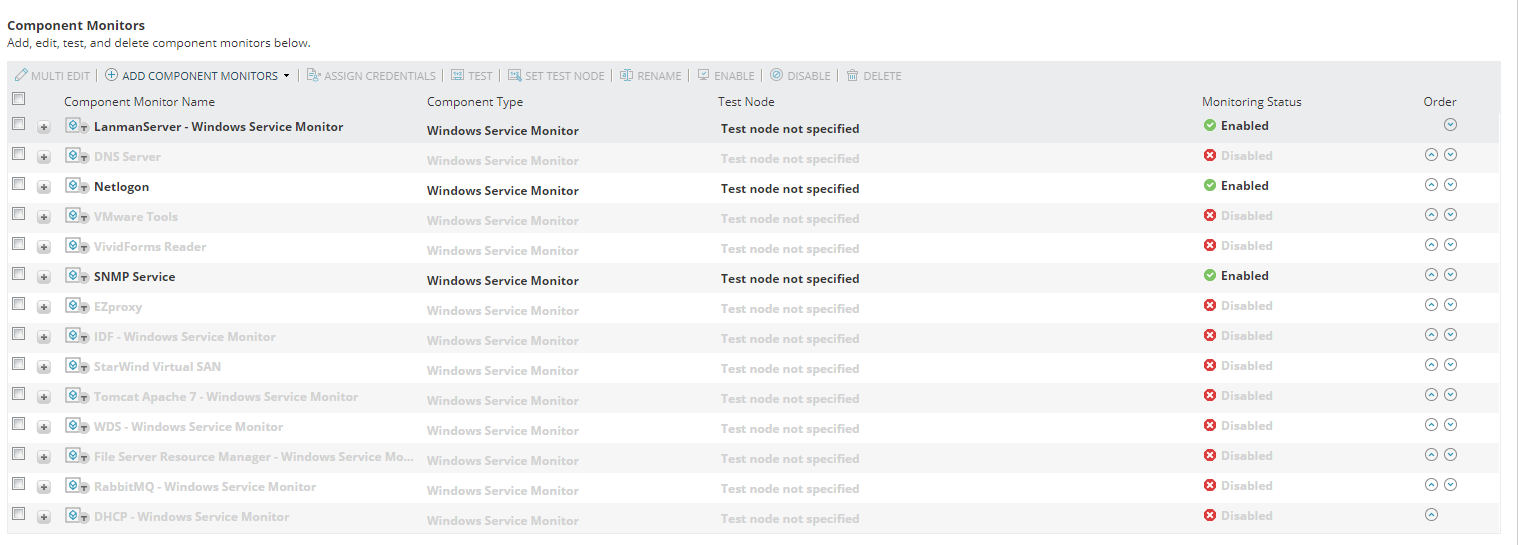Click the red Disabled icon for EZproxy
Viewport: 1533px width, 545px height.
coord(1210,306)
